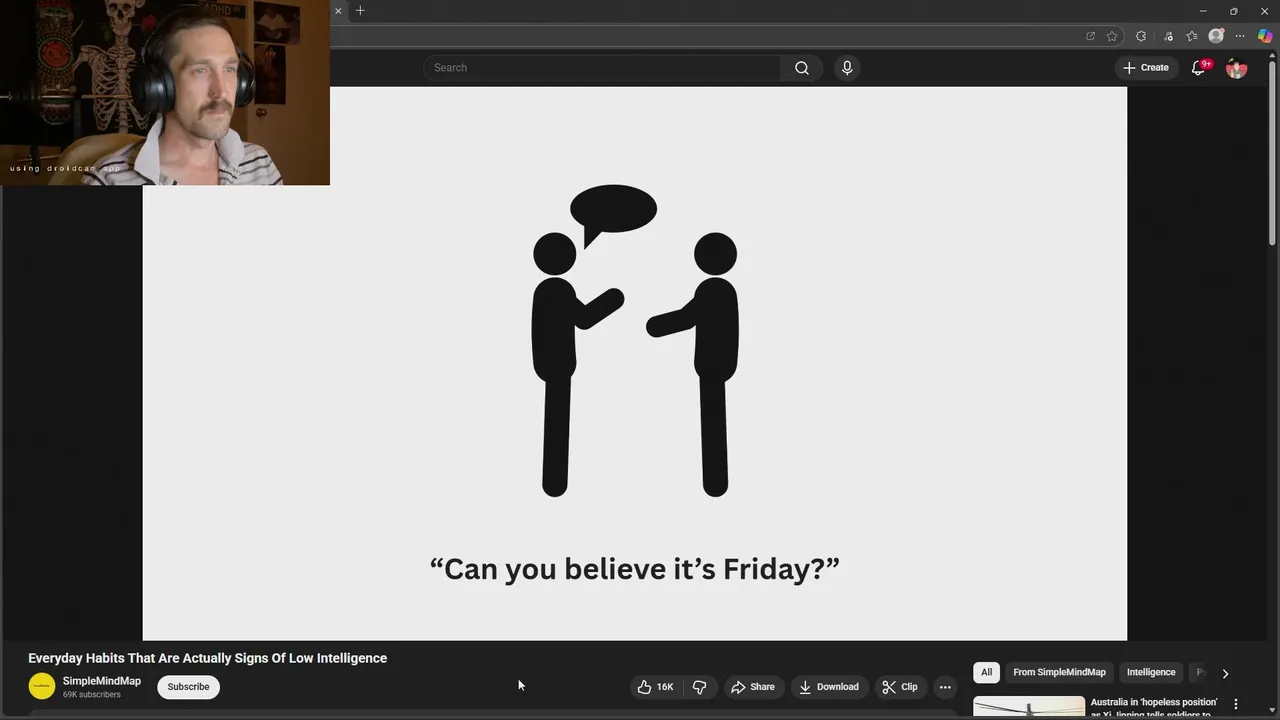
Task: Open the media control toolbar icon
Action: (1167, 36)
